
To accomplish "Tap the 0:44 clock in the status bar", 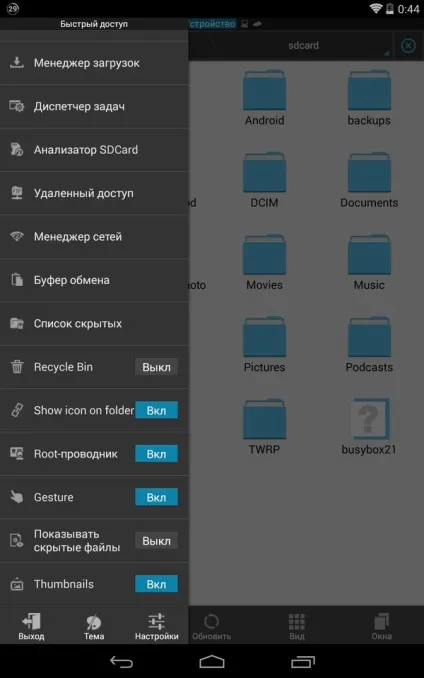I will pos(408,9).
